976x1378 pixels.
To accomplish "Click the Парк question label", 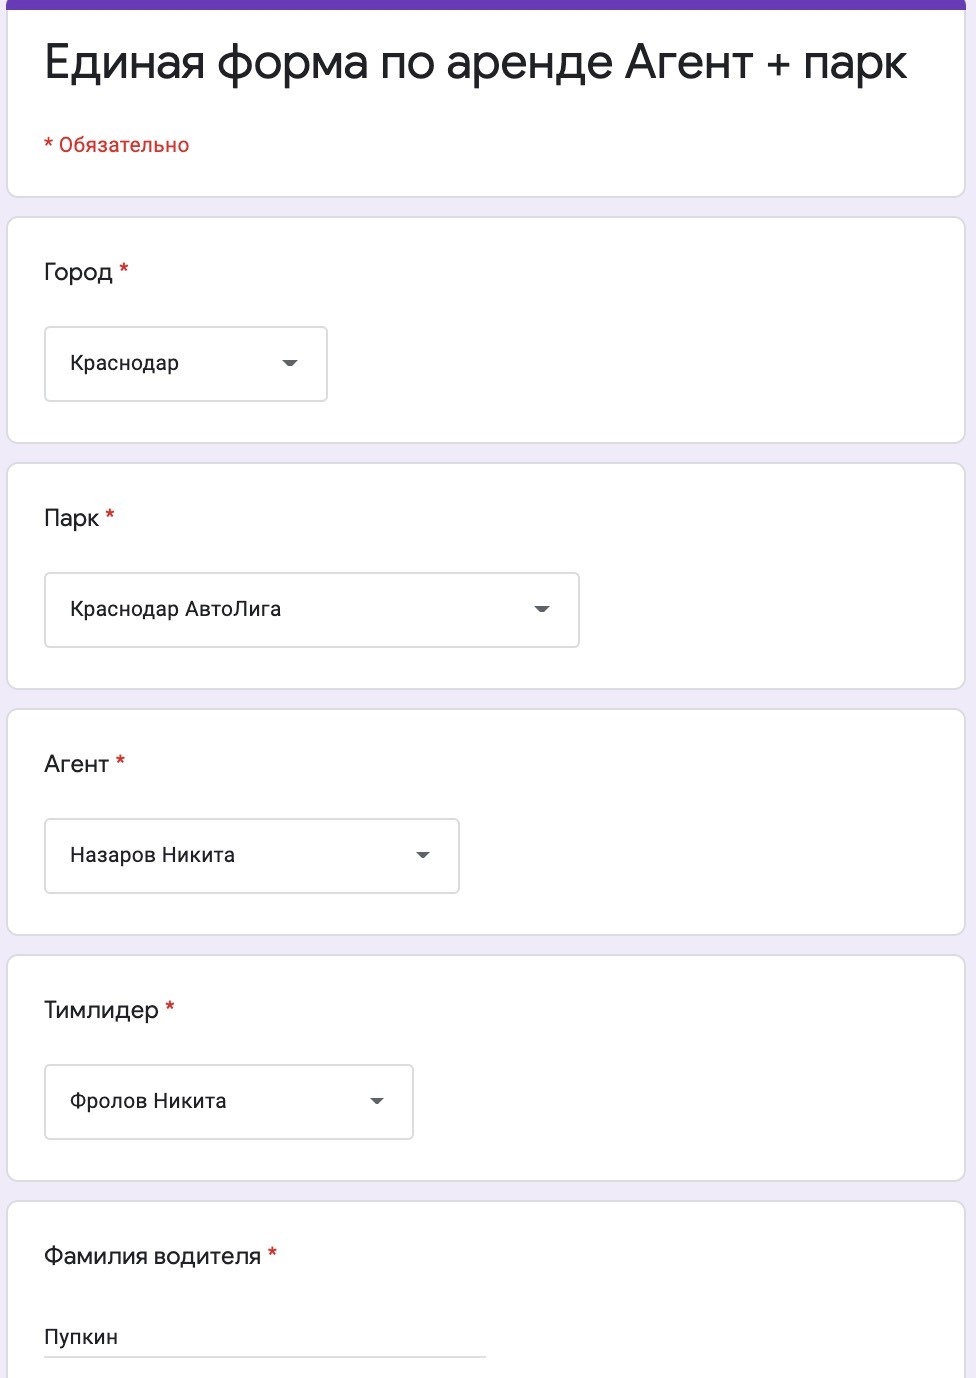I will (71, 518).
